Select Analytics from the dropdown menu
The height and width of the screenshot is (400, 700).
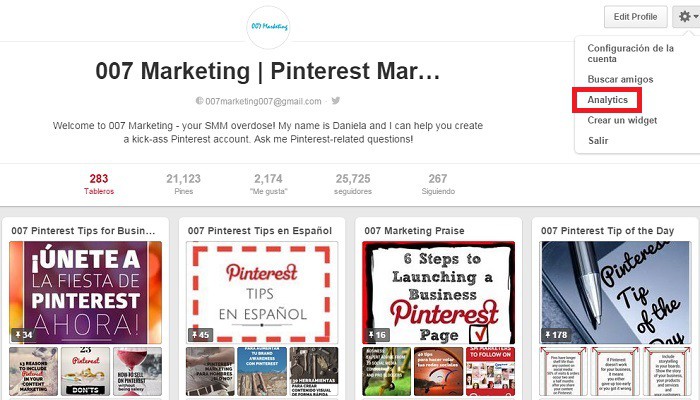607,100
